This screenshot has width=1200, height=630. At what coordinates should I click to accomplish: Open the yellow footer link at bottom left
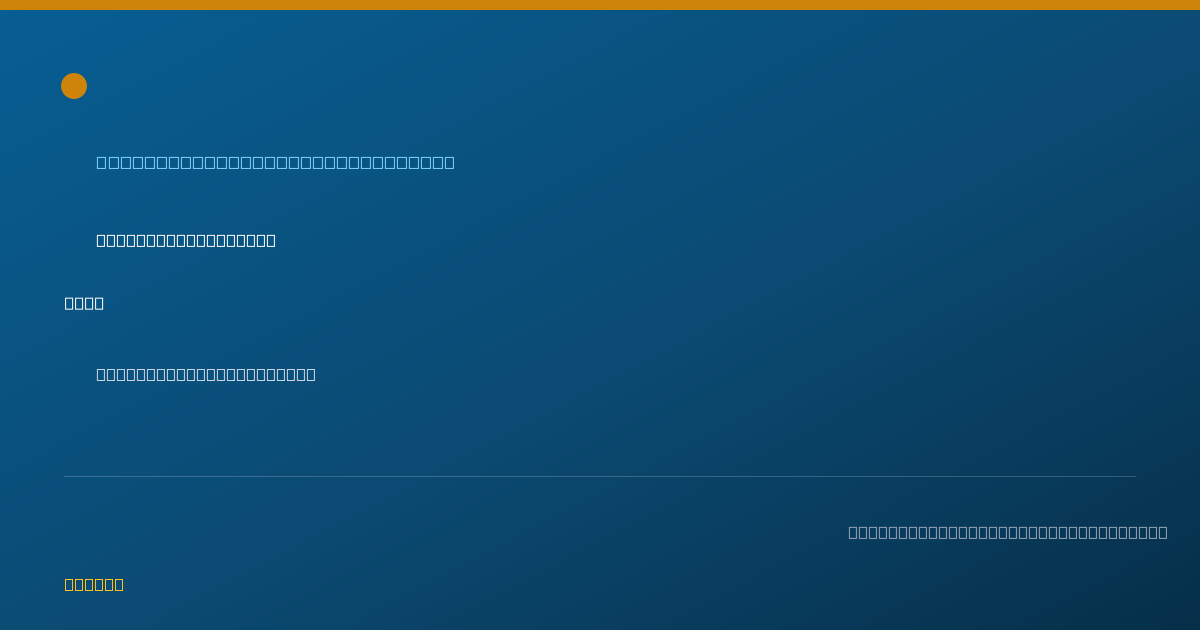point(94,584)
